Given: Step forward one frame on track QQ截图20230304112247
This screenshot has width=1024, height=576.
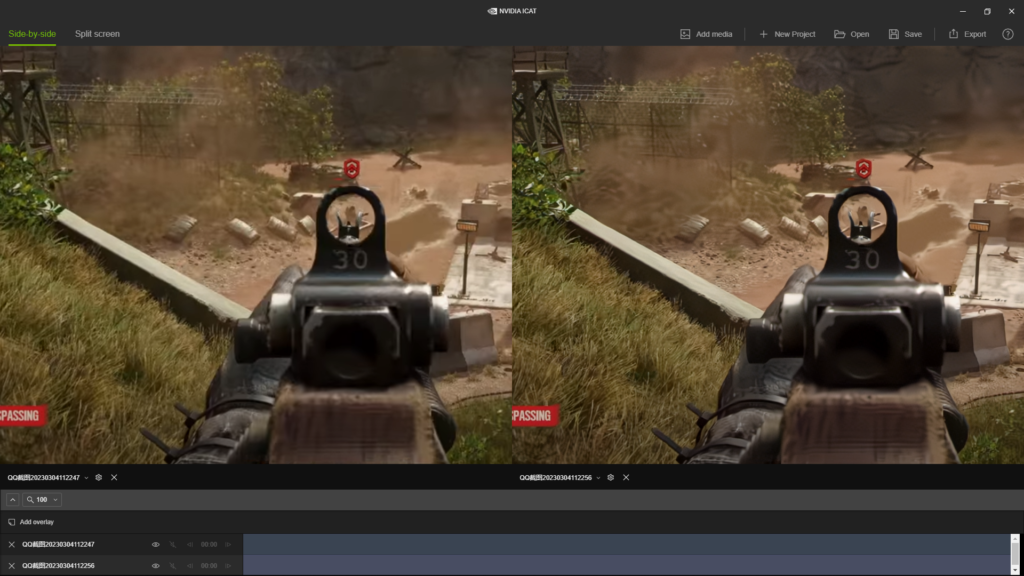Looking at the screenshot, I should (x=228, y=544).
